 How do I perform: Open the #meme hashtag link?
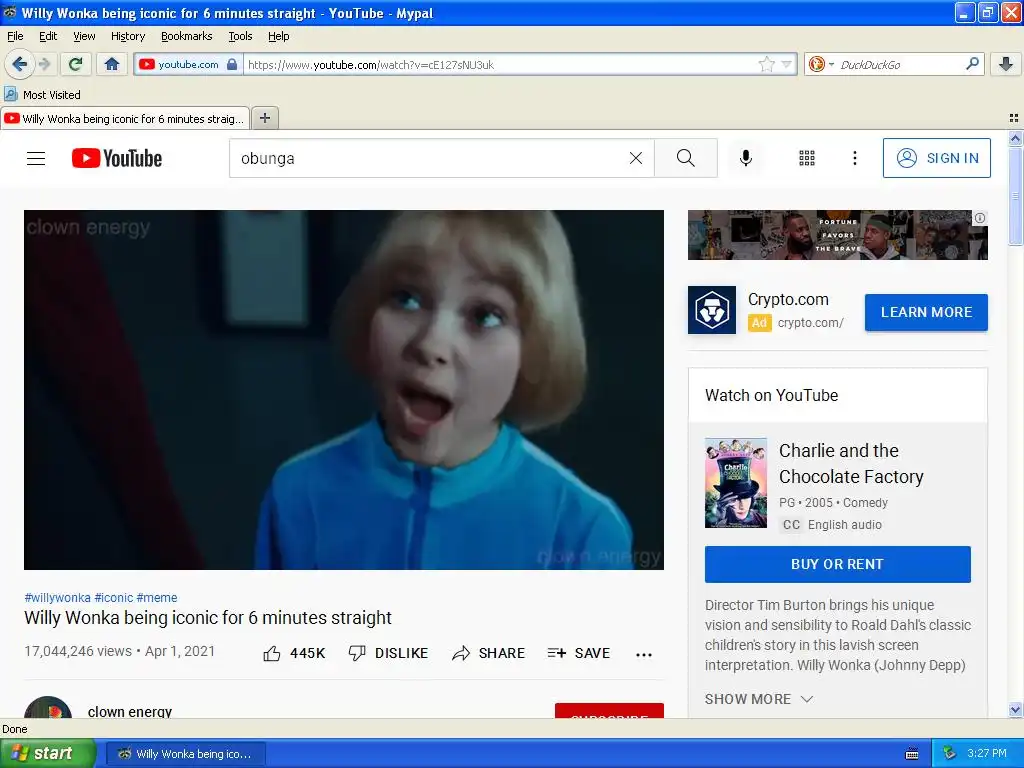pyautogui.click(x=157, y=598)
